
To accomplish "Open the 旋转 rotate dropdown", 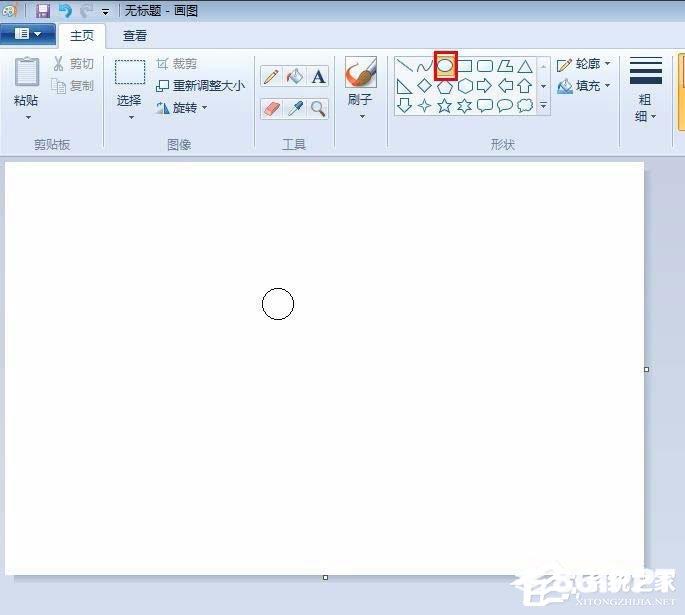I will (182, 107).
